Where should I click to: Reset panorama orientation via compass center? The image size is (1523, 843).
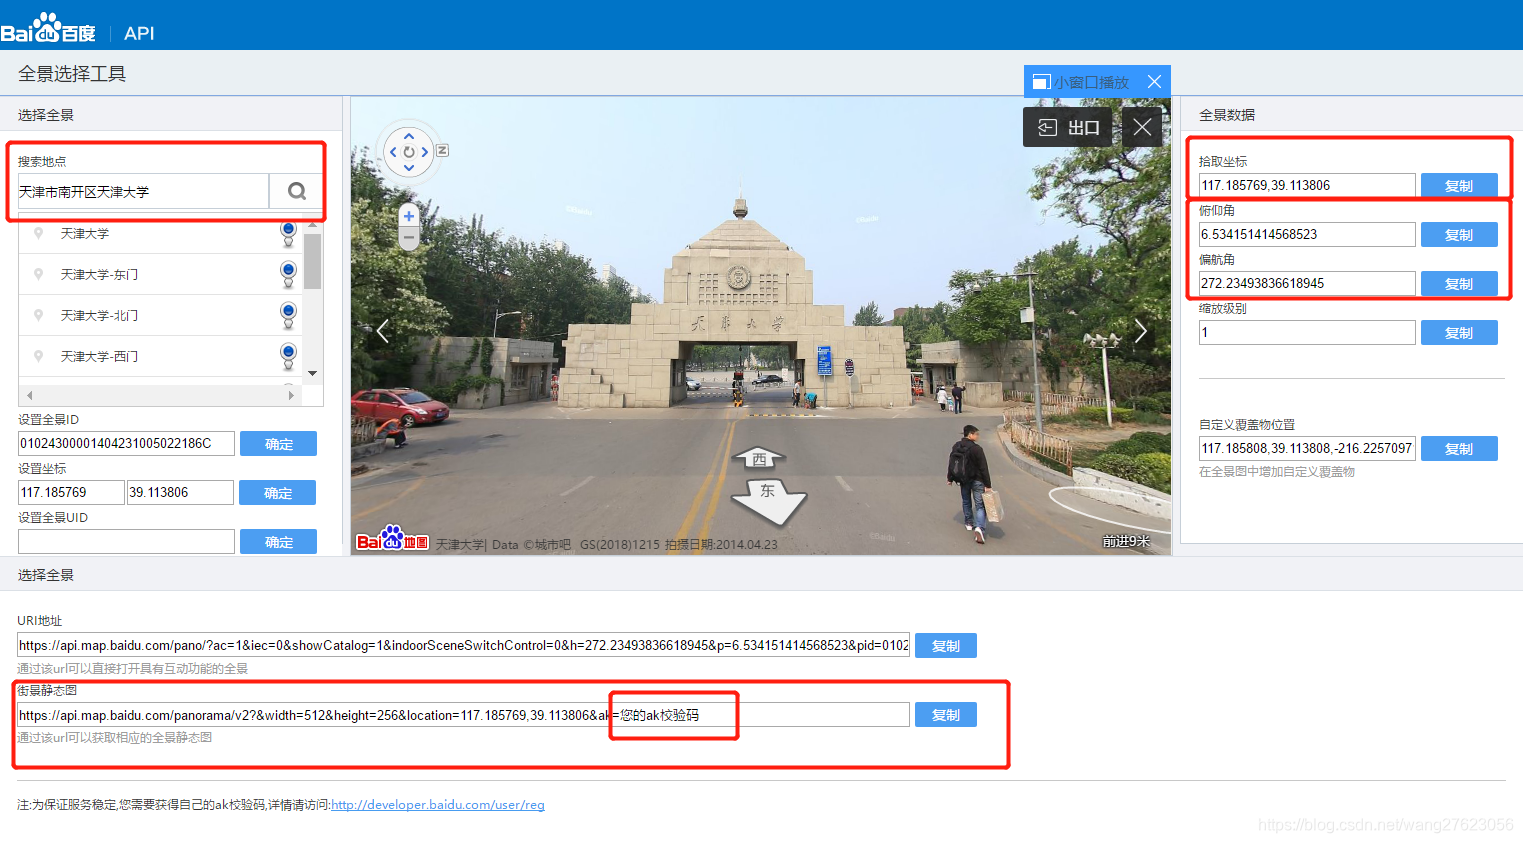(409, 152)
